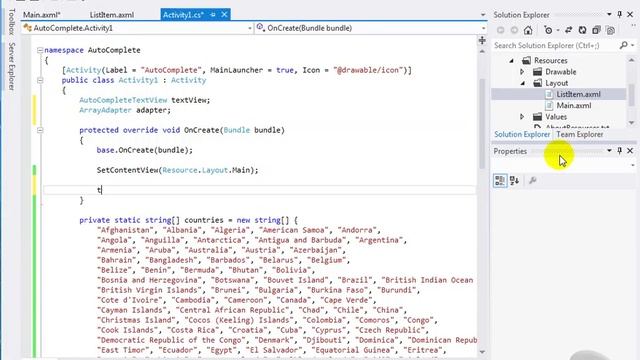Collapse the Layout folder
Screen dimensions: 640x360
point(523,83)
